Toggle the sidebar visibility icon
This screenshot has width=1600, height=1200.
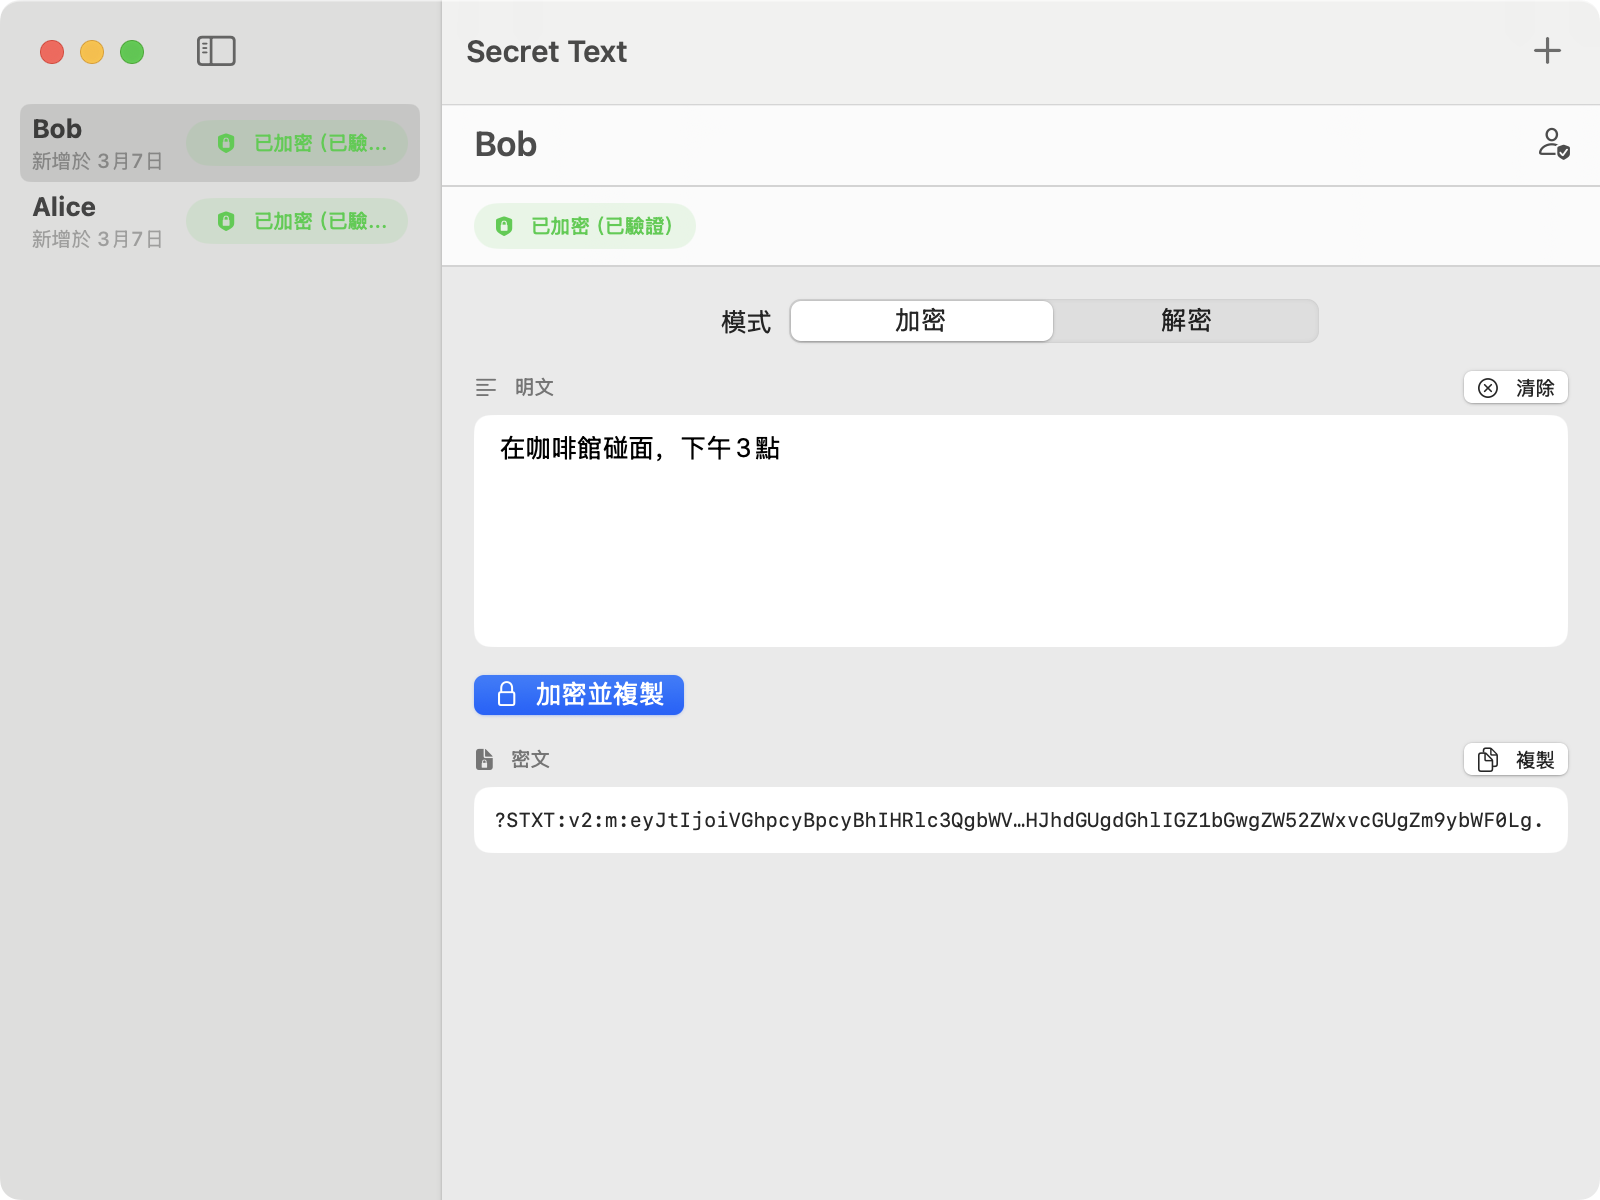[x=216, y=51]
